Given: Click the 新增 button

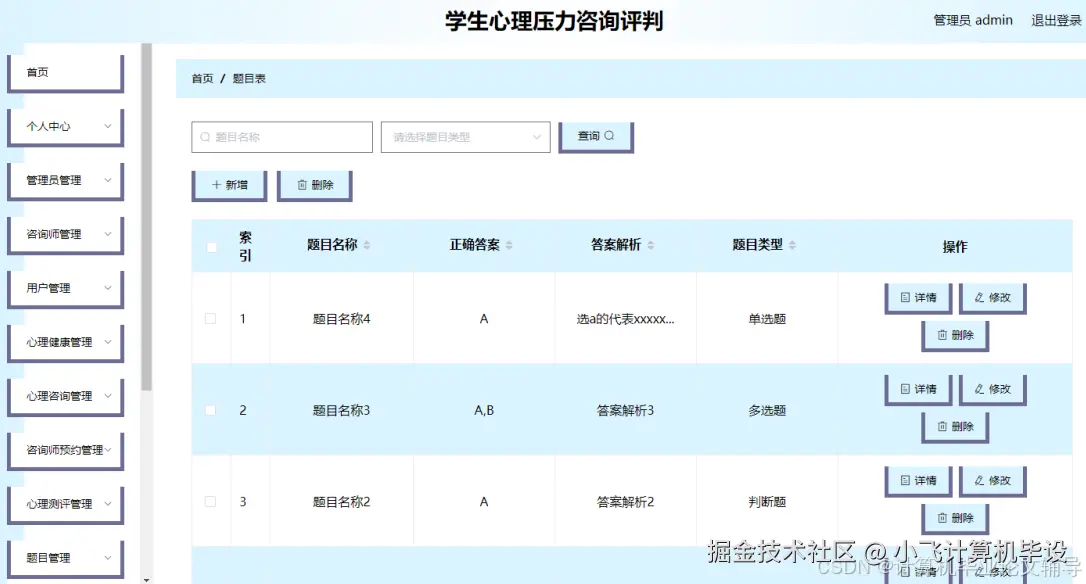Looking at the screenshot, I should click(229, 186).
